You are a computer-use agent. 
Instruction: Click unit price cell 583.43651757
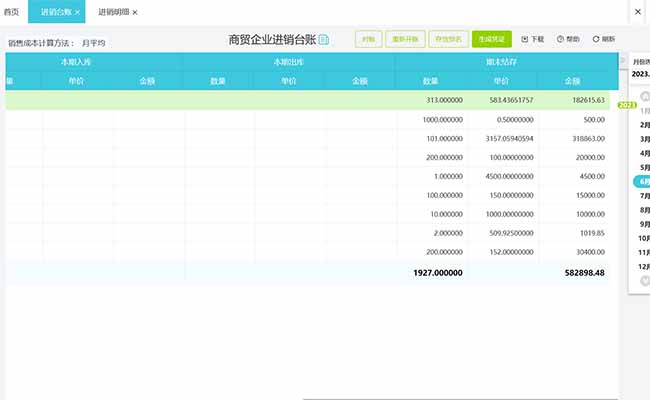click(511, 100)
